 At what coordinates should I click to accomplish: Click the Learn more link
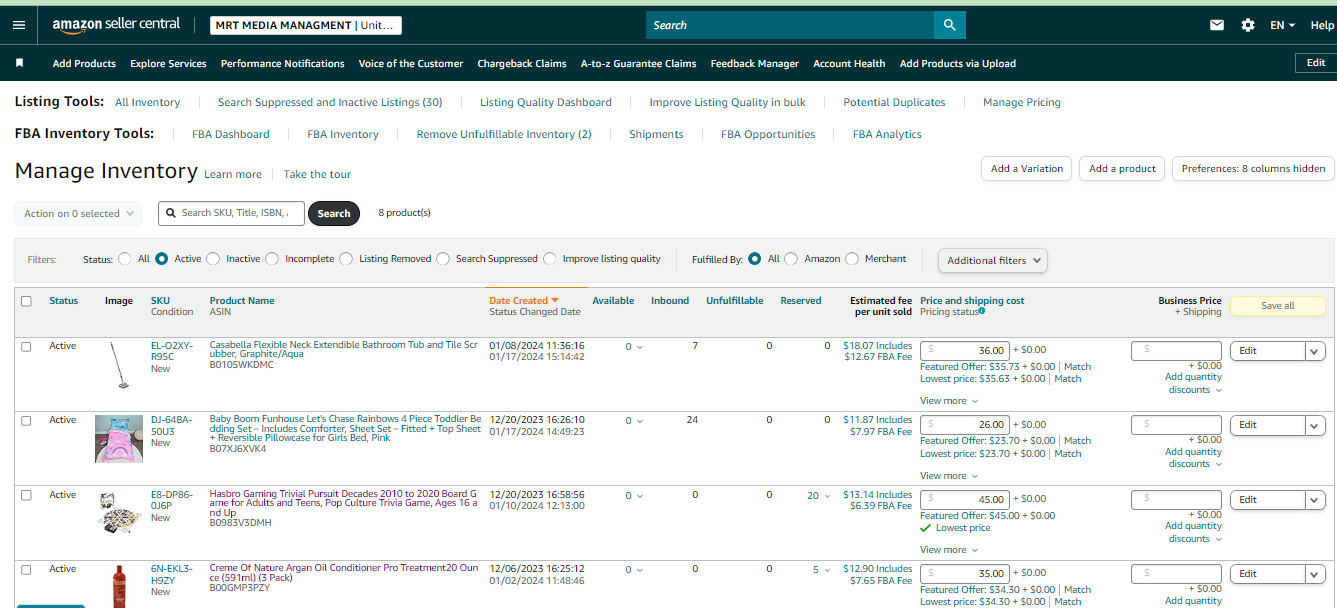coord(233,174)
